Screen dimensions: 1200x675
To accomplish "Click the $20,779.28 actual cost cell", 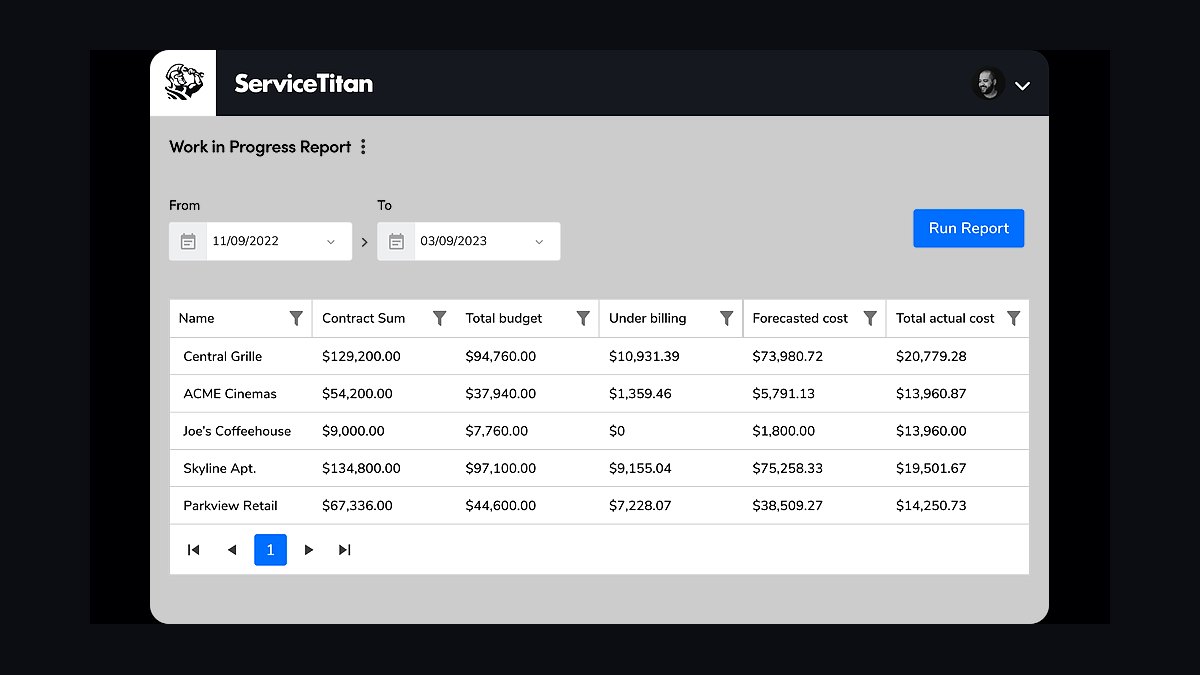I will coord(931,356).
